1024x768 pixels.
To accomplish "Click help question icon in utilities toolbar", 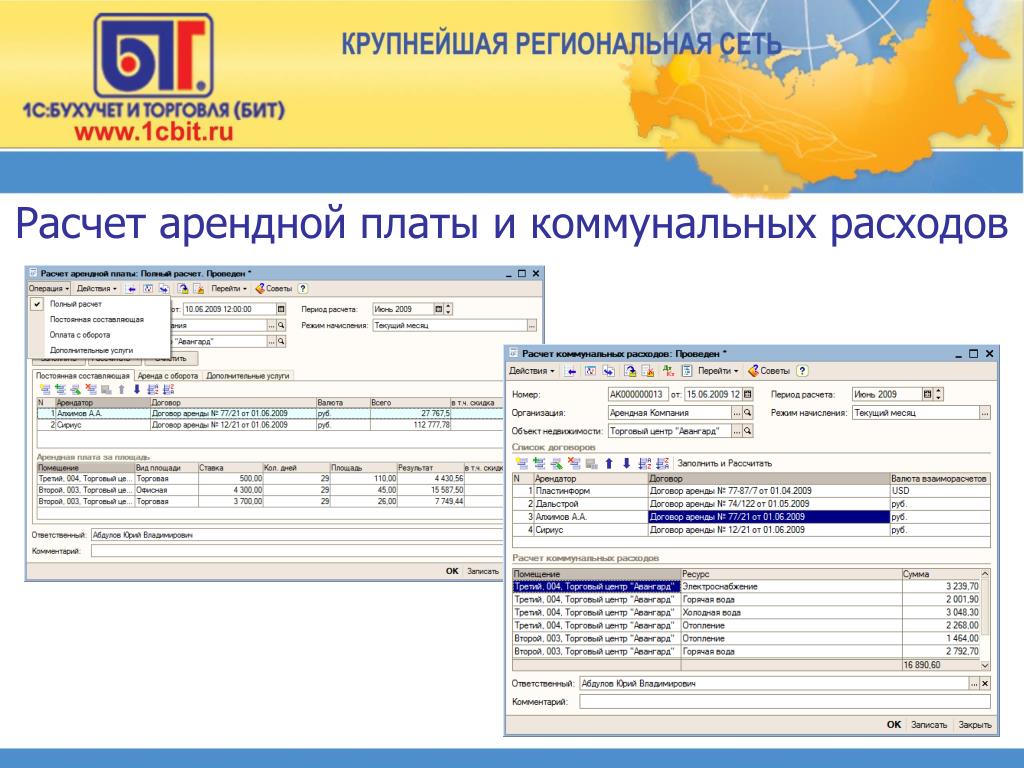I will click(803, 371).
